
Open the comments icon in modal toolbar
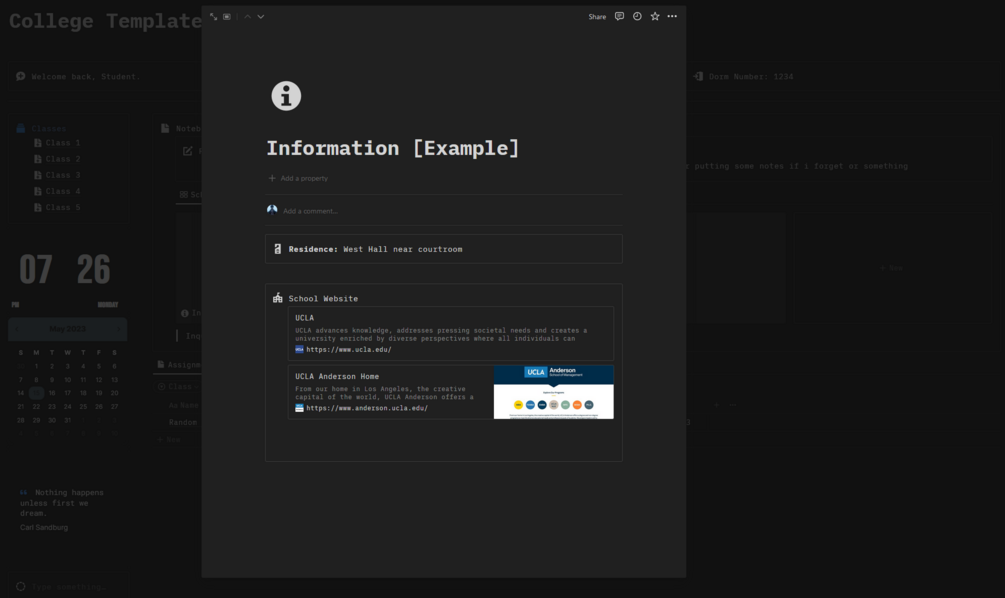619,17
